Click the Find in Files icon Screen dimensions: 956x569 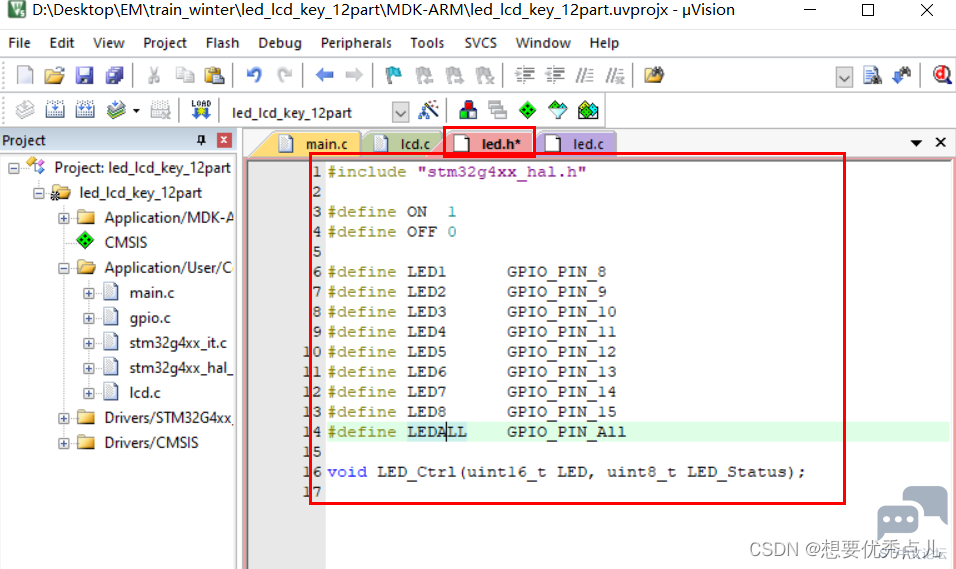tap(654, 75)
